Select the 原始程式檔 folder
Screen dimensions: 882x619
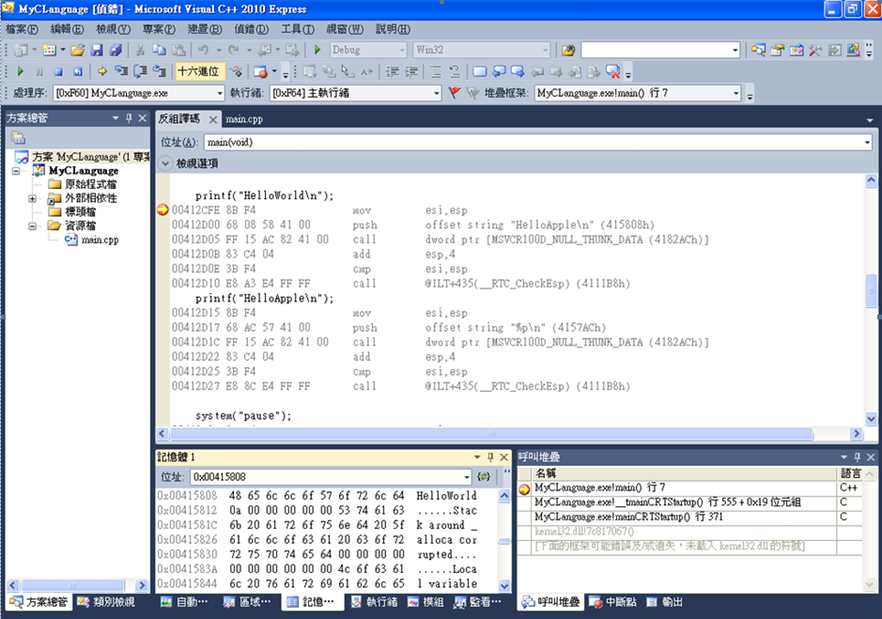[x=91, y=184]
